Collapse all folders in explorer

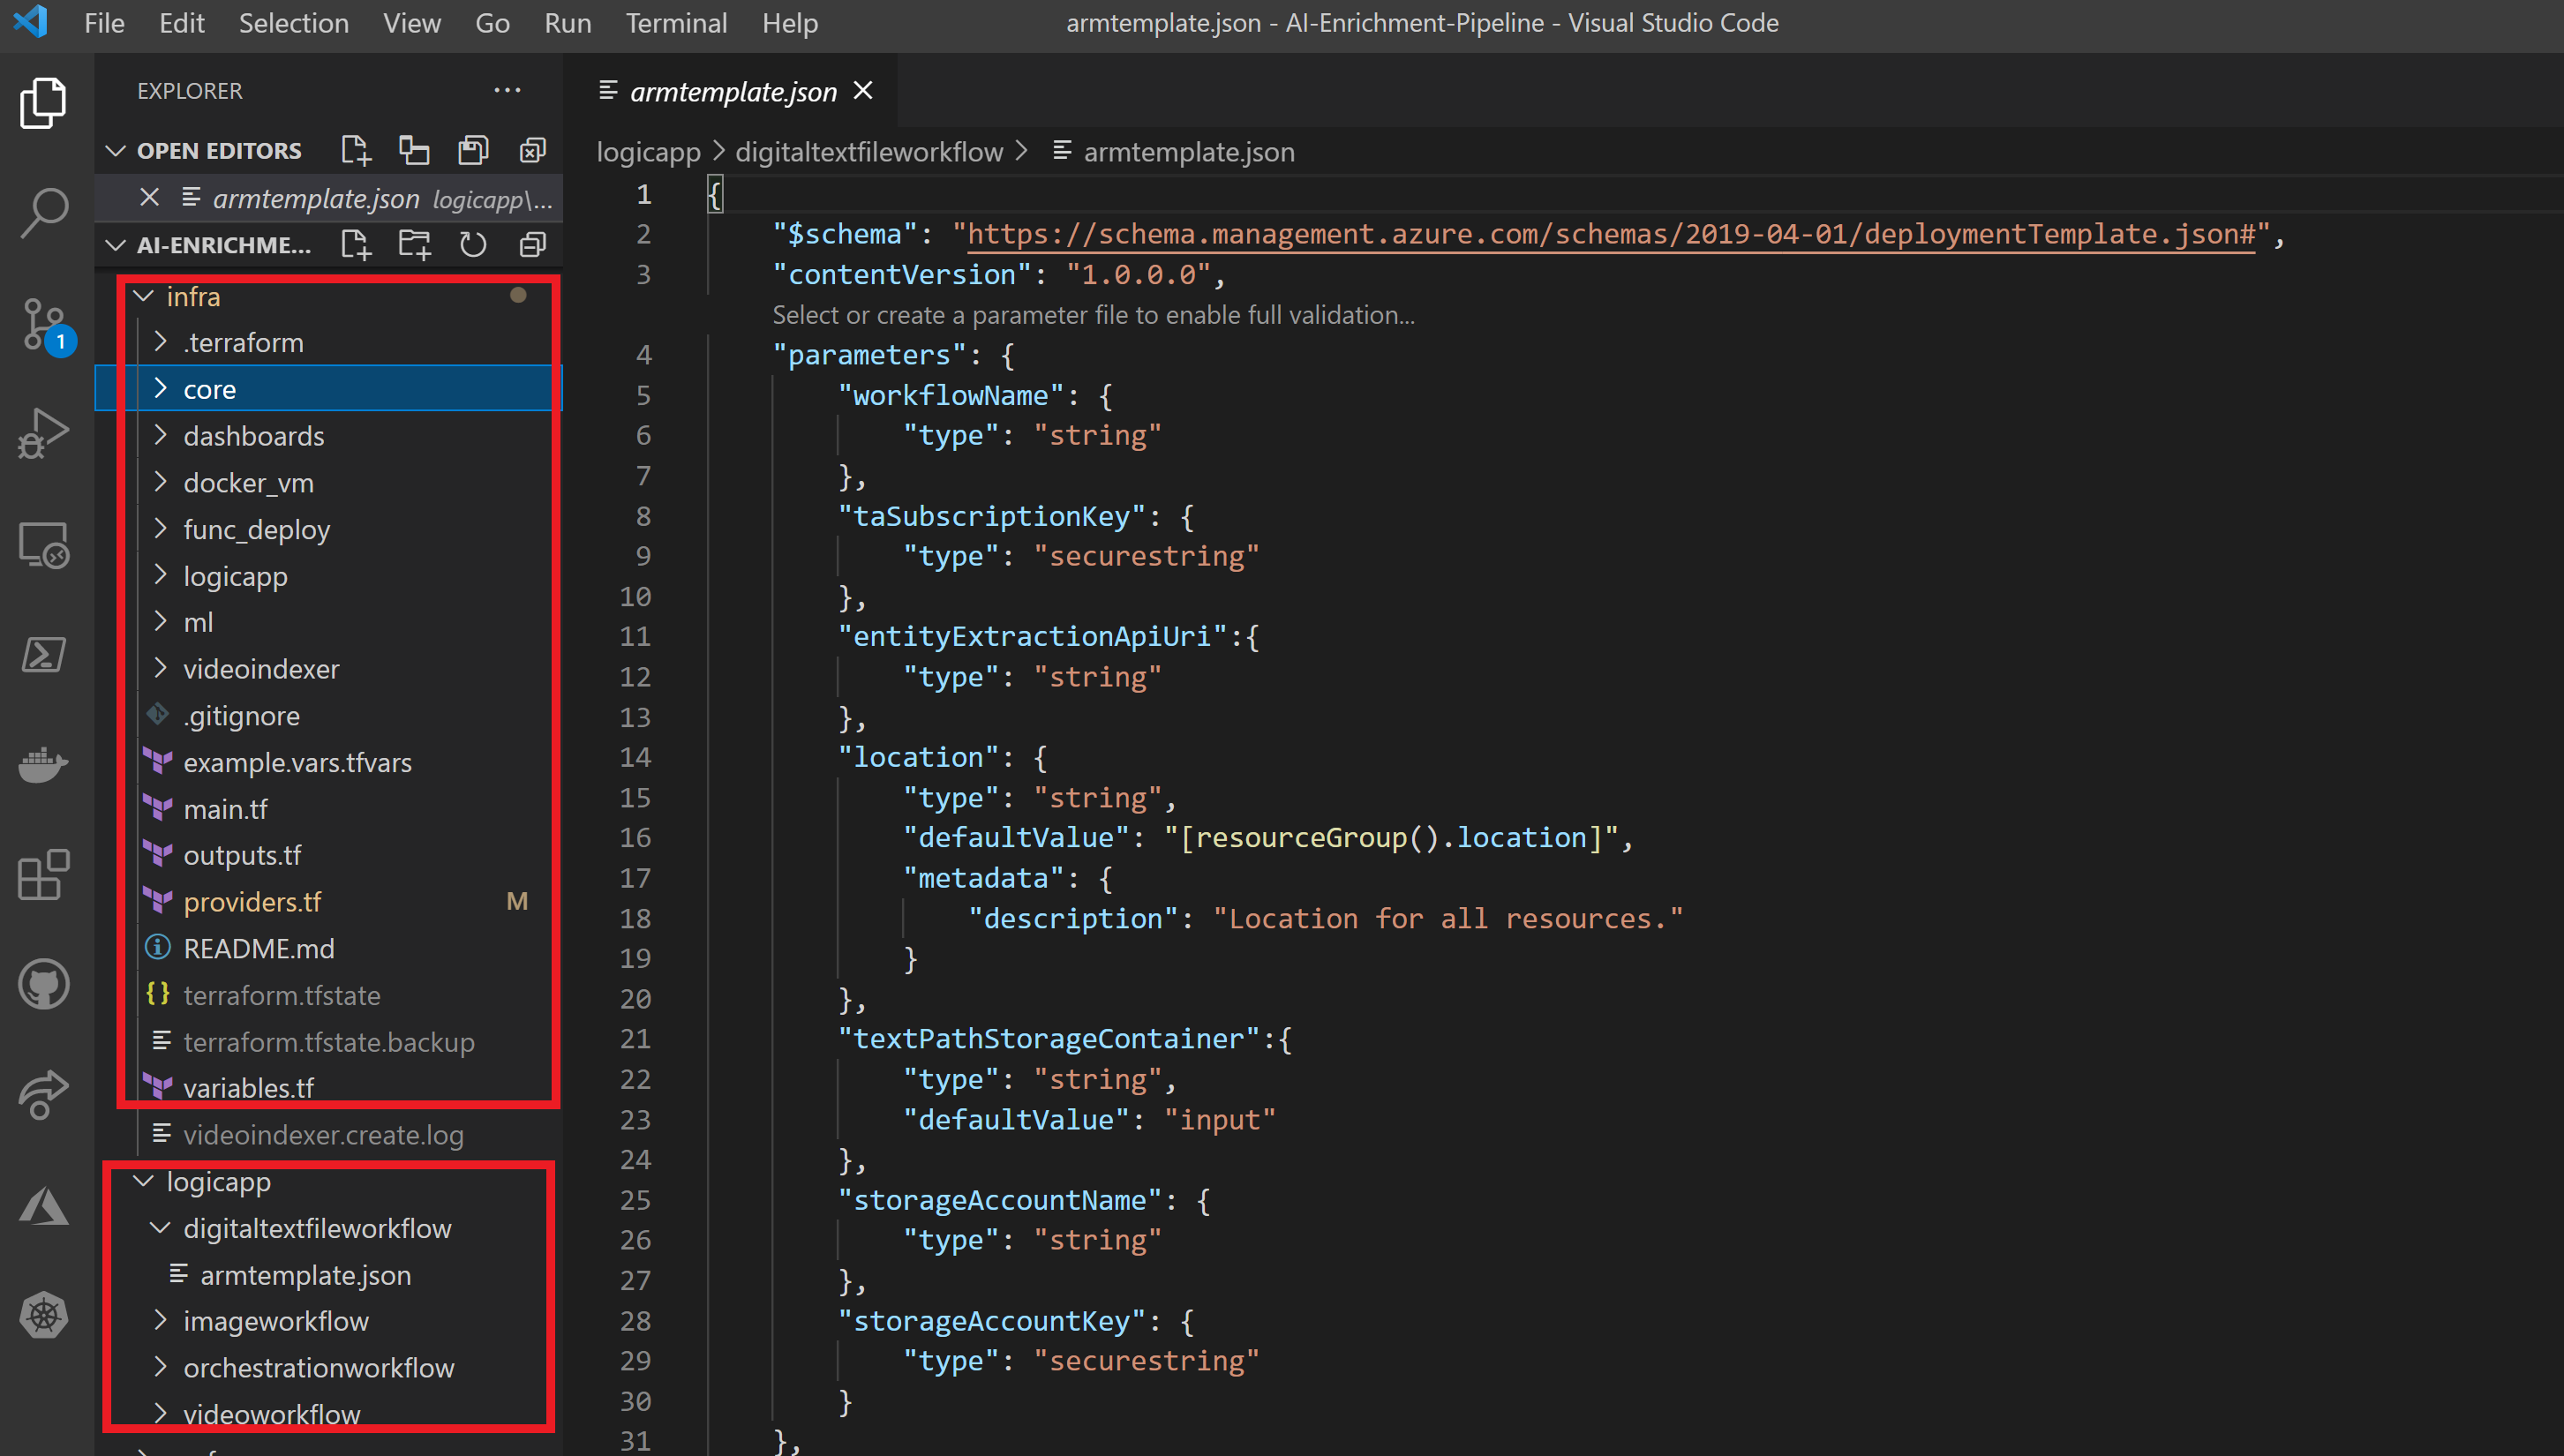(x=532, y=245)
